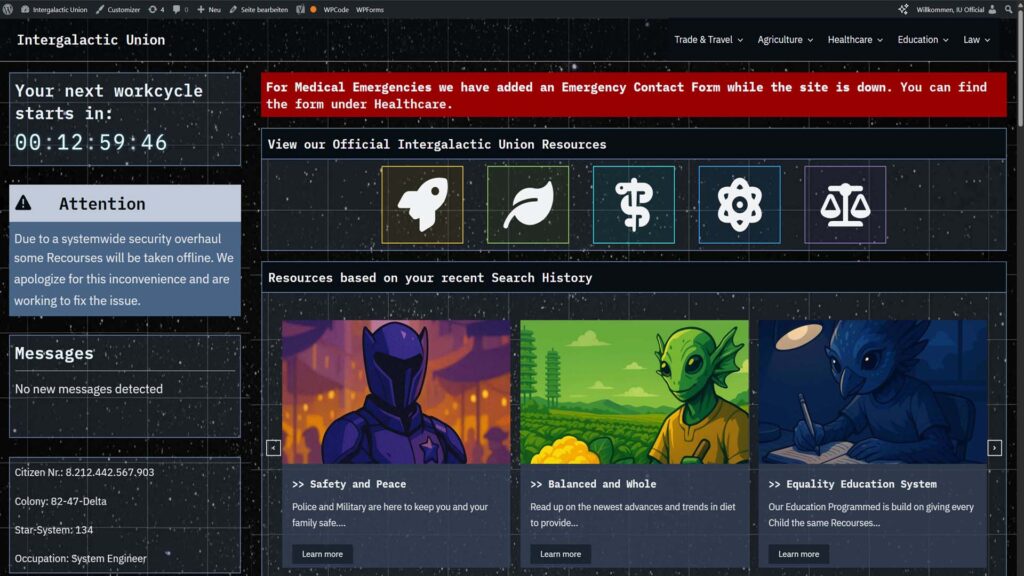Open the Equality Education System blue bird image

(872, 392)
